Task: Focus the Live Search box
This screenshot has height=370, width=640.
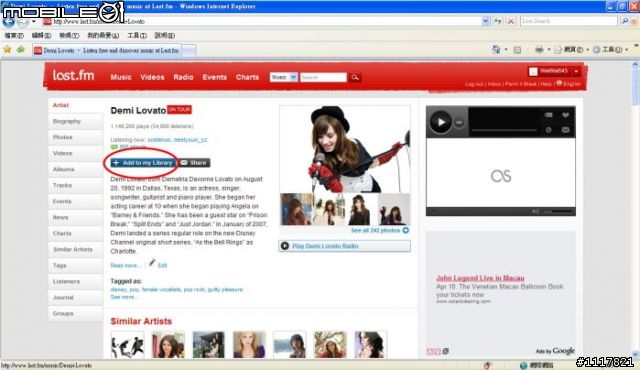Action: pos(569,21)
